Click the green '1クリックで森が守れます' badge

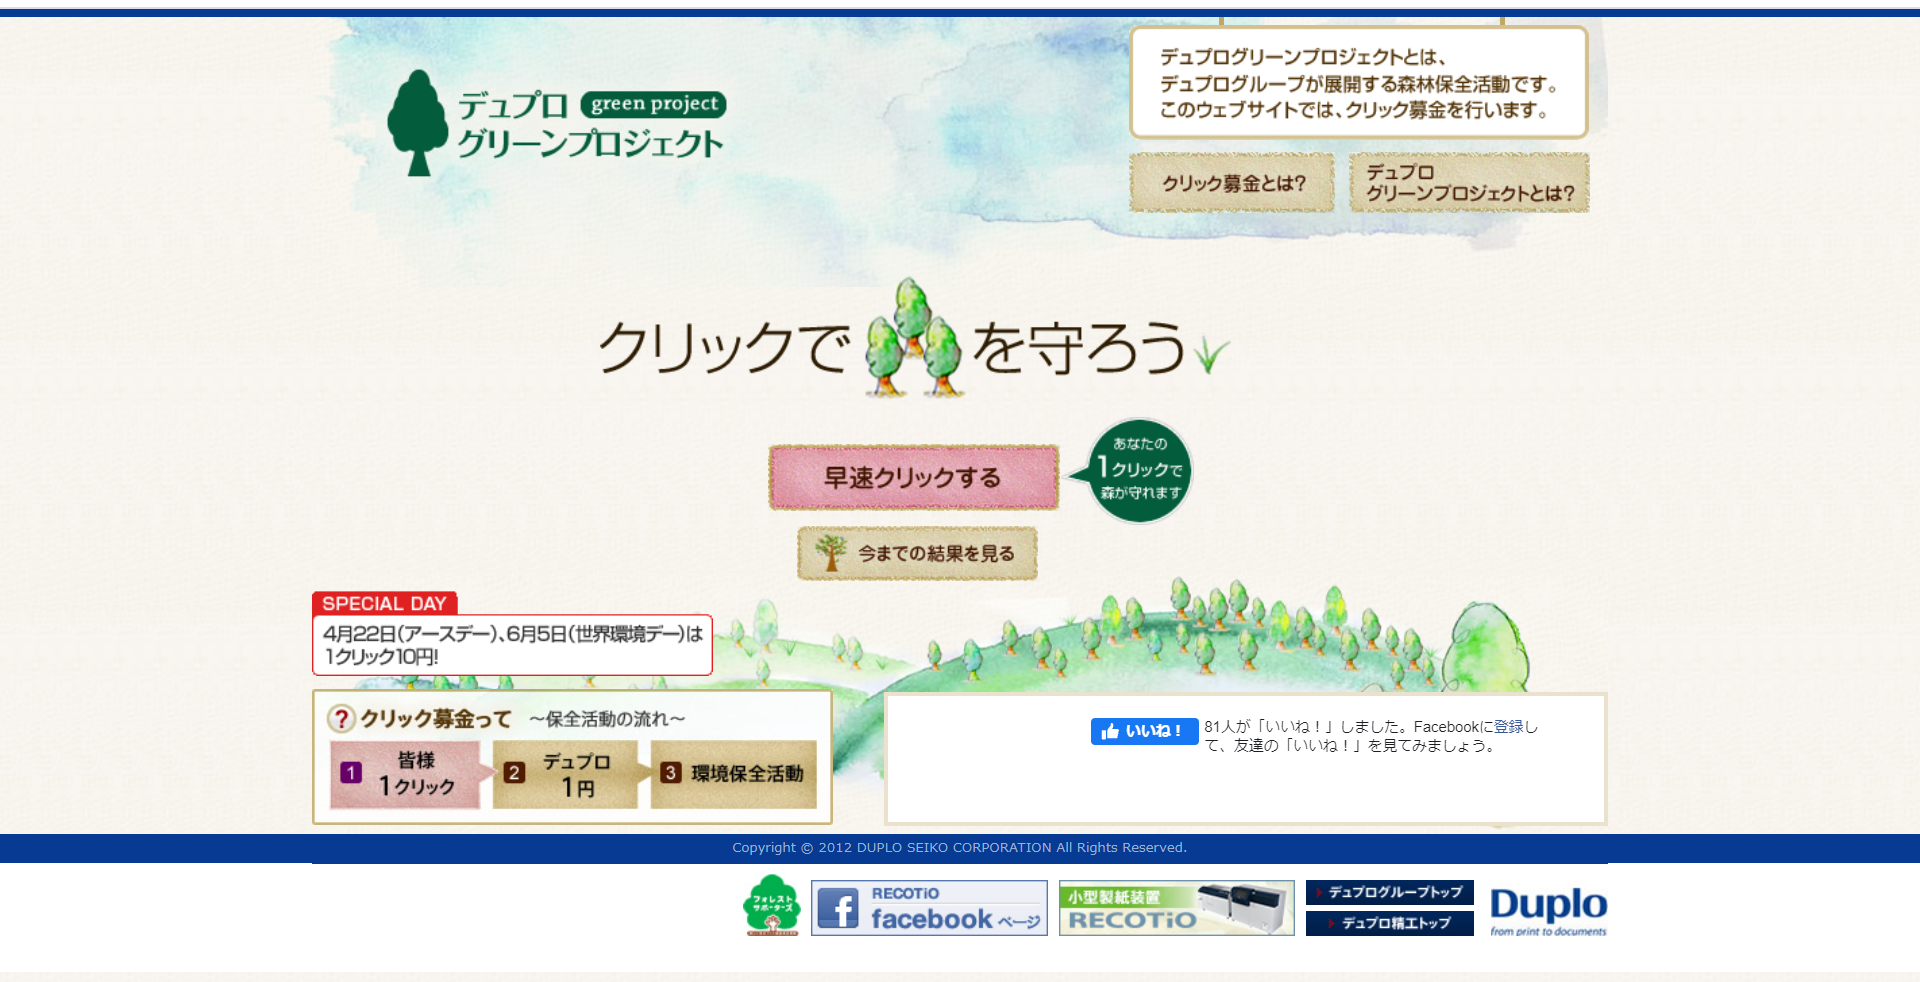[x=1138, y=471]
